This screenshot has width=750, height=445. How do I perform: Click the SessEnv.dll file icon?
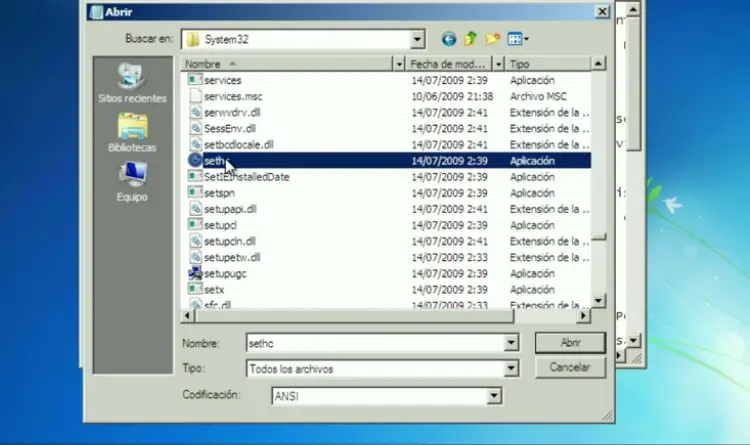click(195, 128)
